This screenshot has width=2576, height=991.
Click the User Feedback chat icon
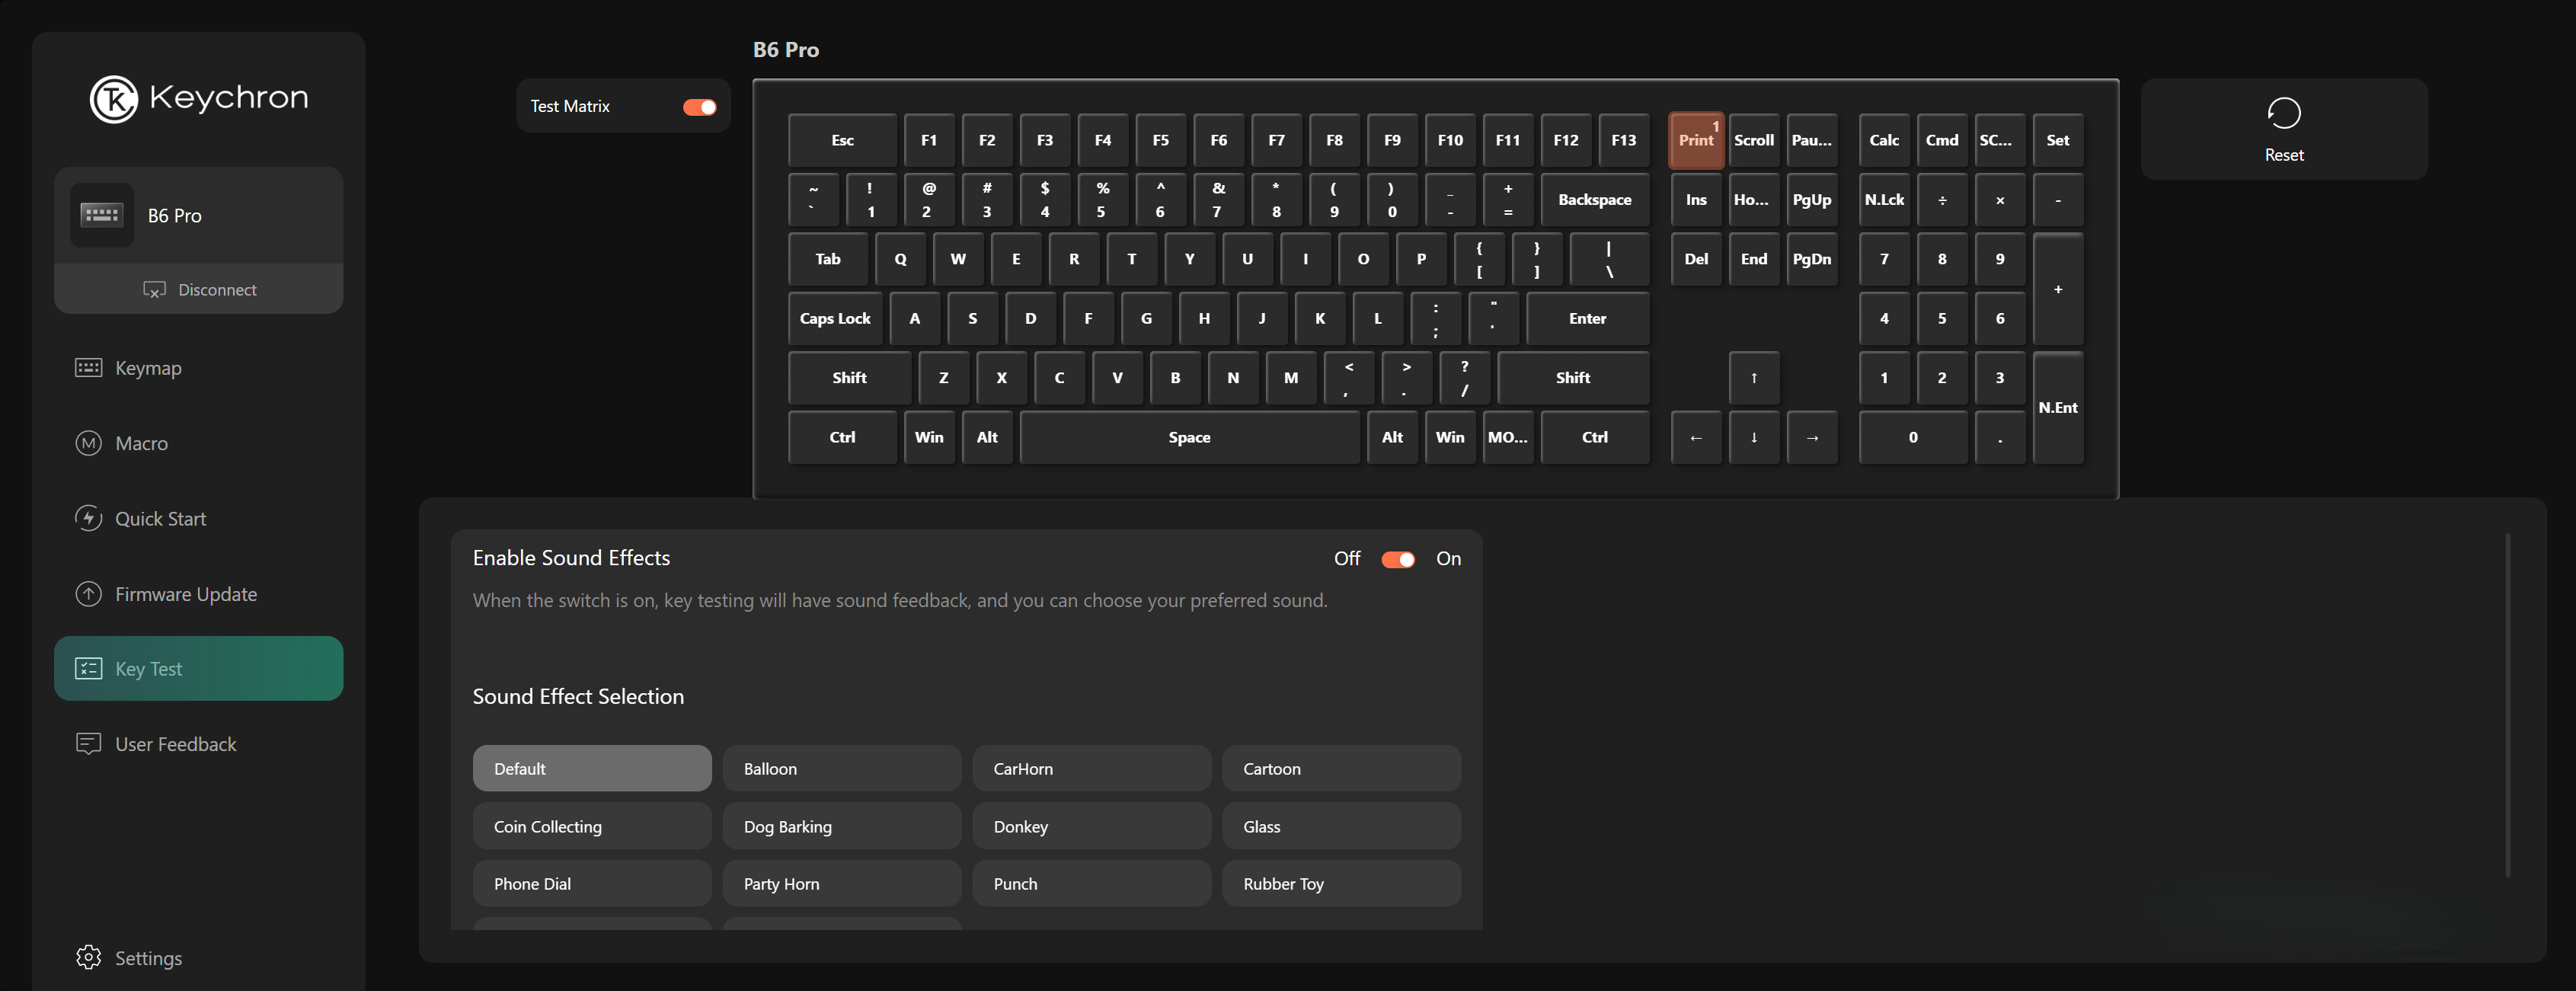pyautogui.click(x=89, y=744)
